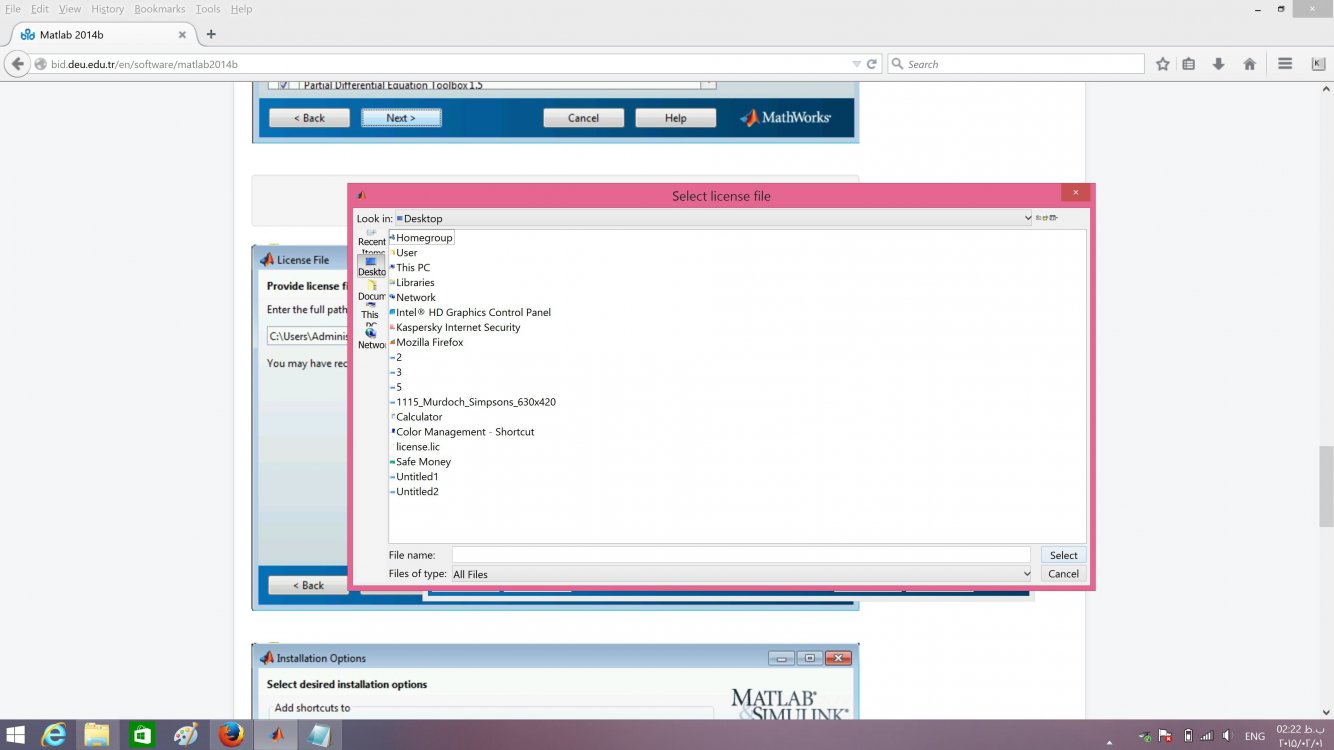Click Cancel in the Select license file dialog
This screenshot has width=1334, height=750.
point(1063,574)
